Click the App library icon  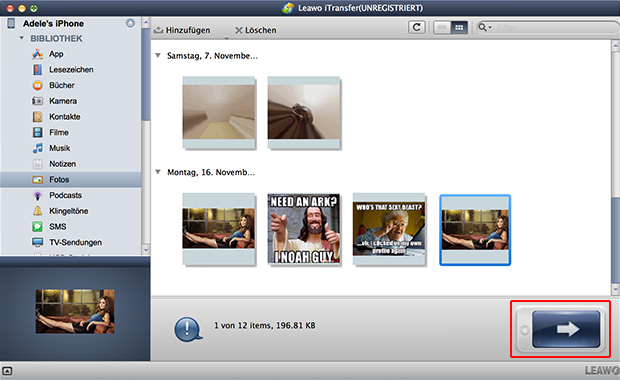pyautogui.click(x=38, y=54)
